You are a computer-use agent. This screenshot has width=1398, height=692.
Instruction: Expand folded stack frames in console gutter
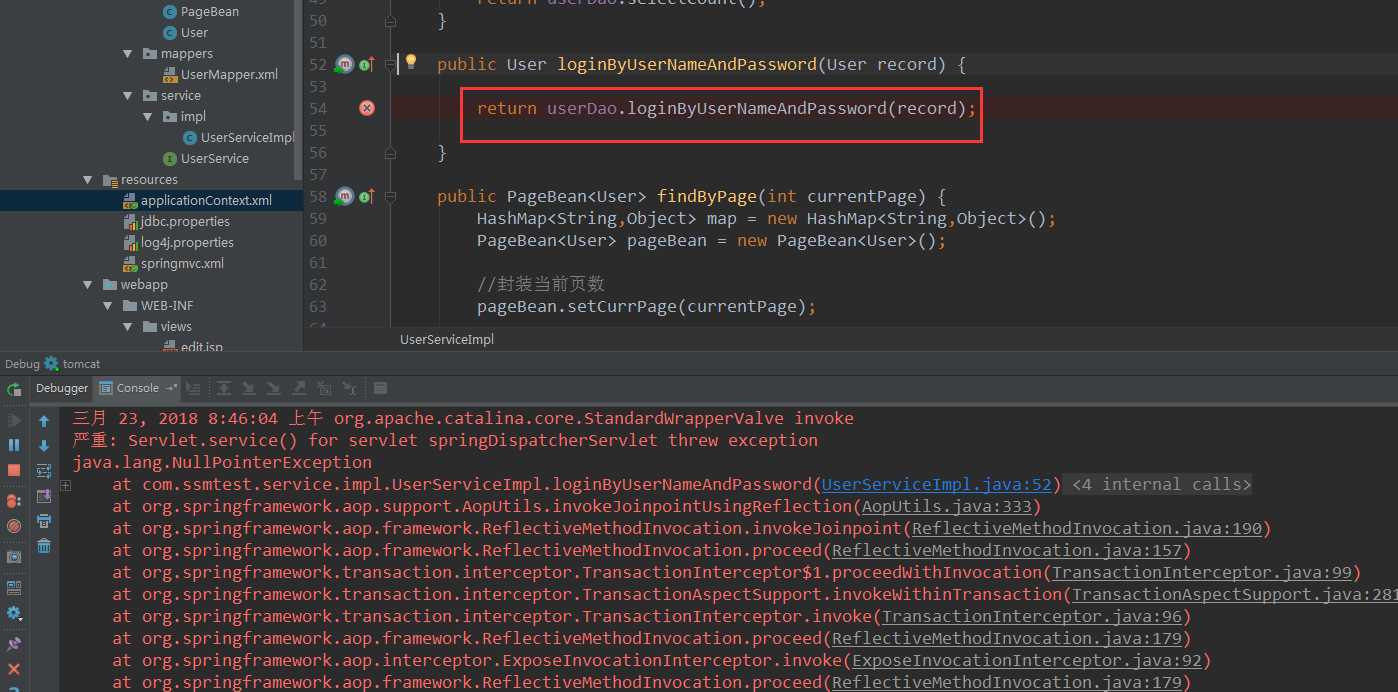pos(65,485)
